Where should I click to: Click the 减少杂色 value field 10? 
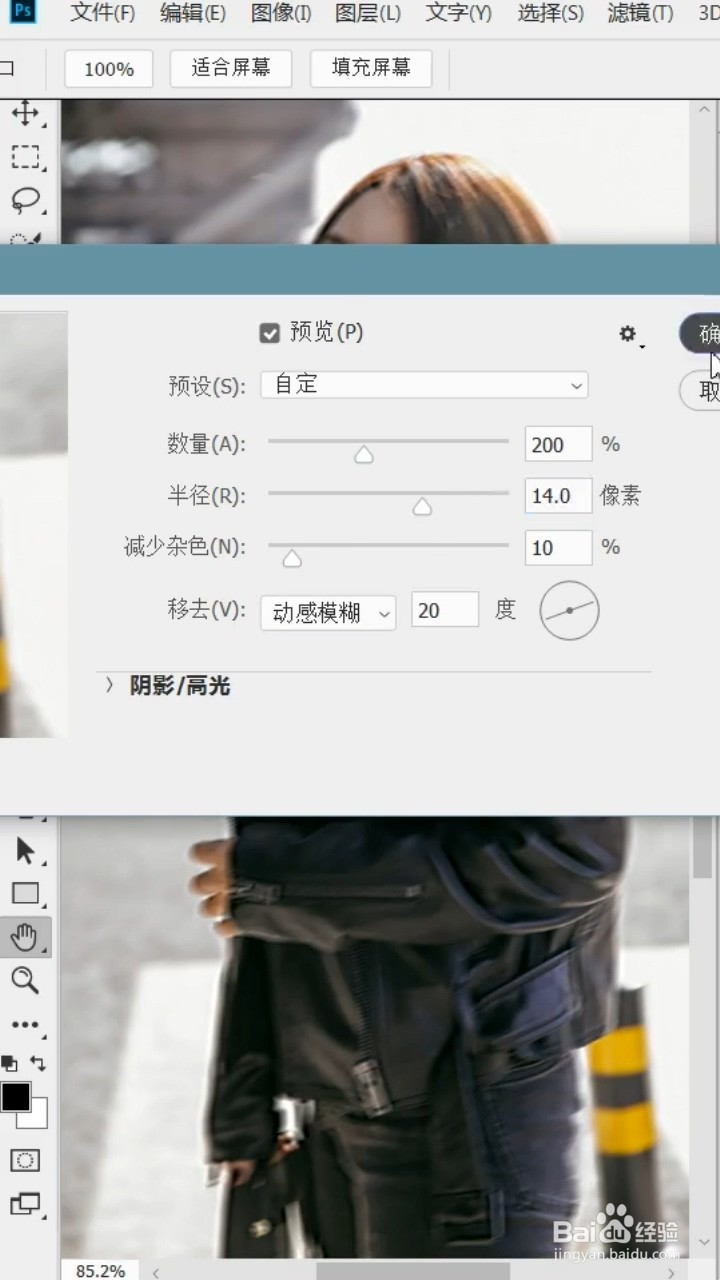(x=558, y=548)
